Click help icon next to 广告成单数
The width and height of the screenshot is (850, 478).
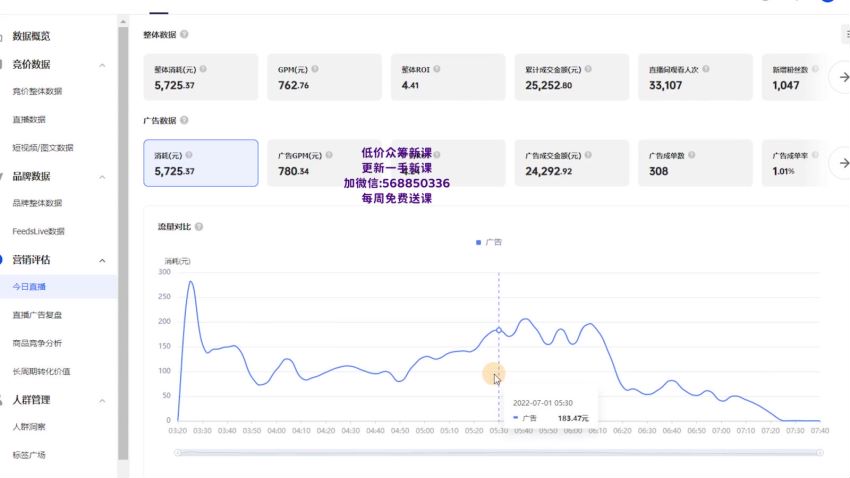pyautogui.click(x=692, y=155)
